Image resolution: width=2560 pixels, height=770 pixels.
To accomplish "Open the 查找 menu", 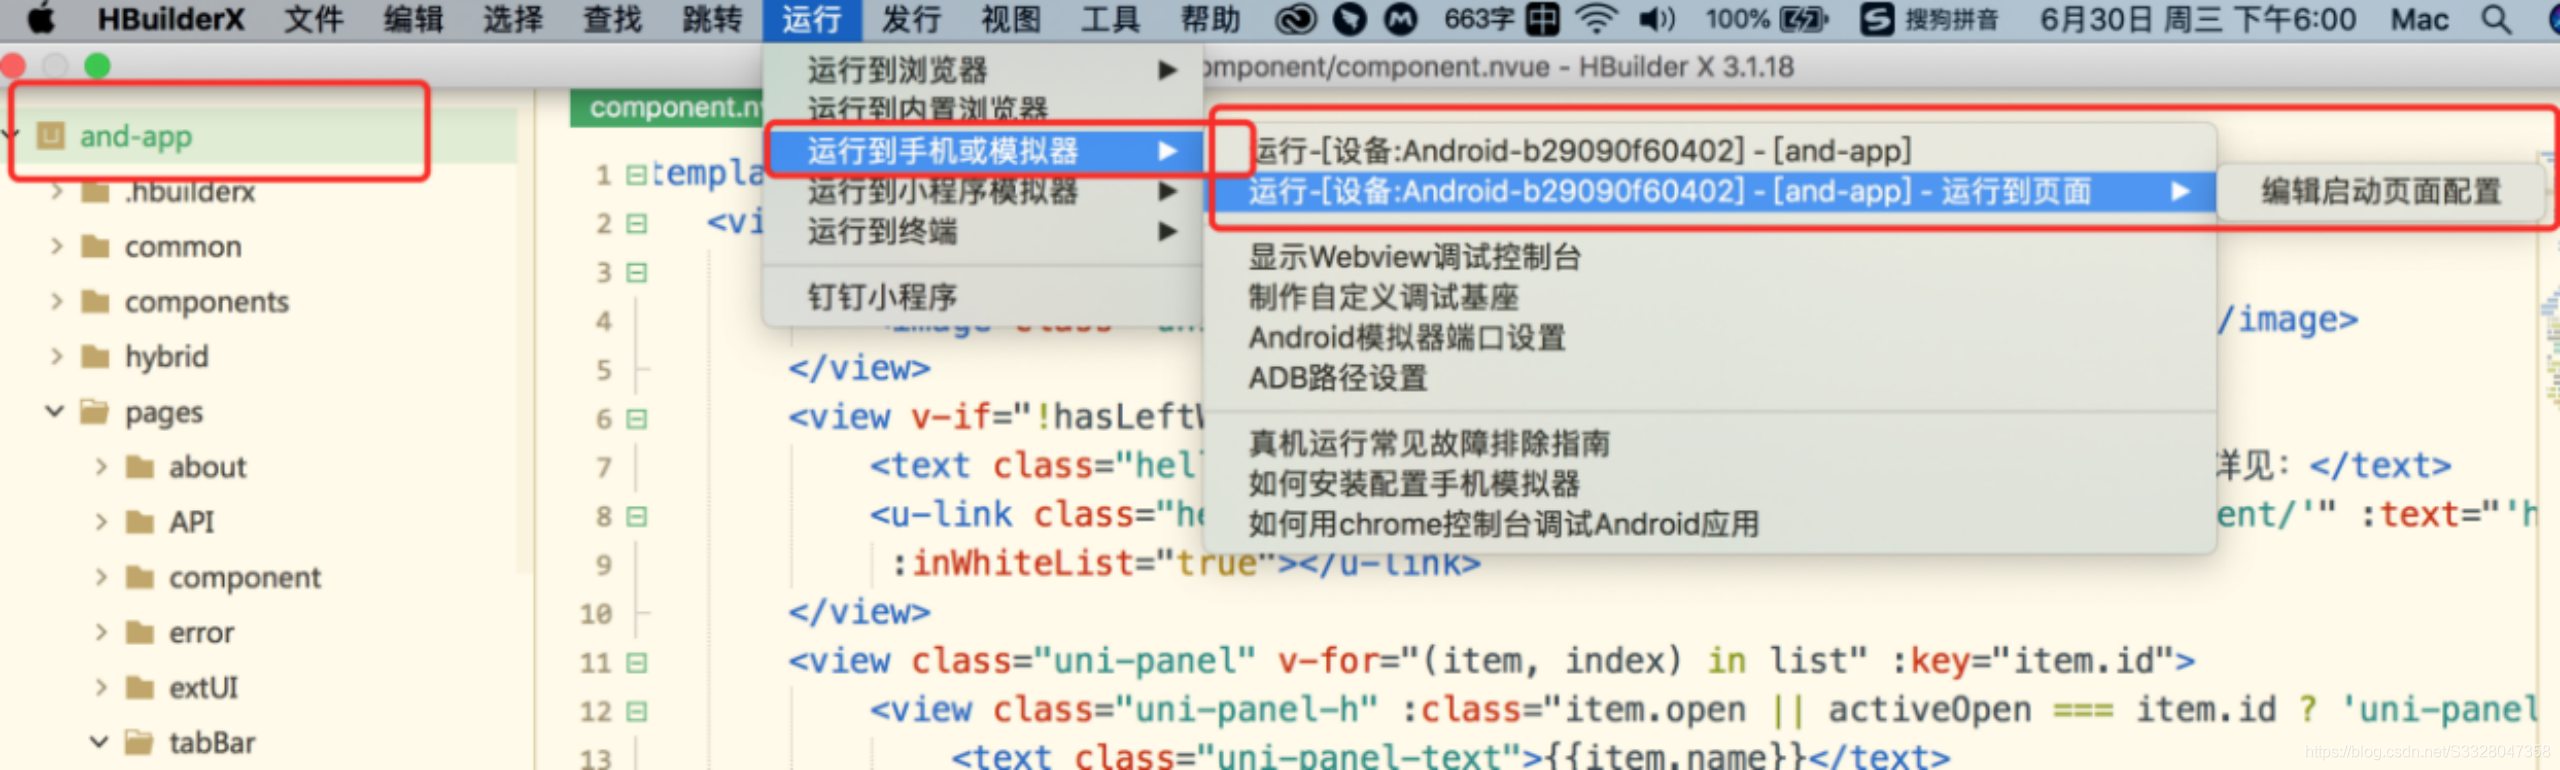I will (613, 19).
